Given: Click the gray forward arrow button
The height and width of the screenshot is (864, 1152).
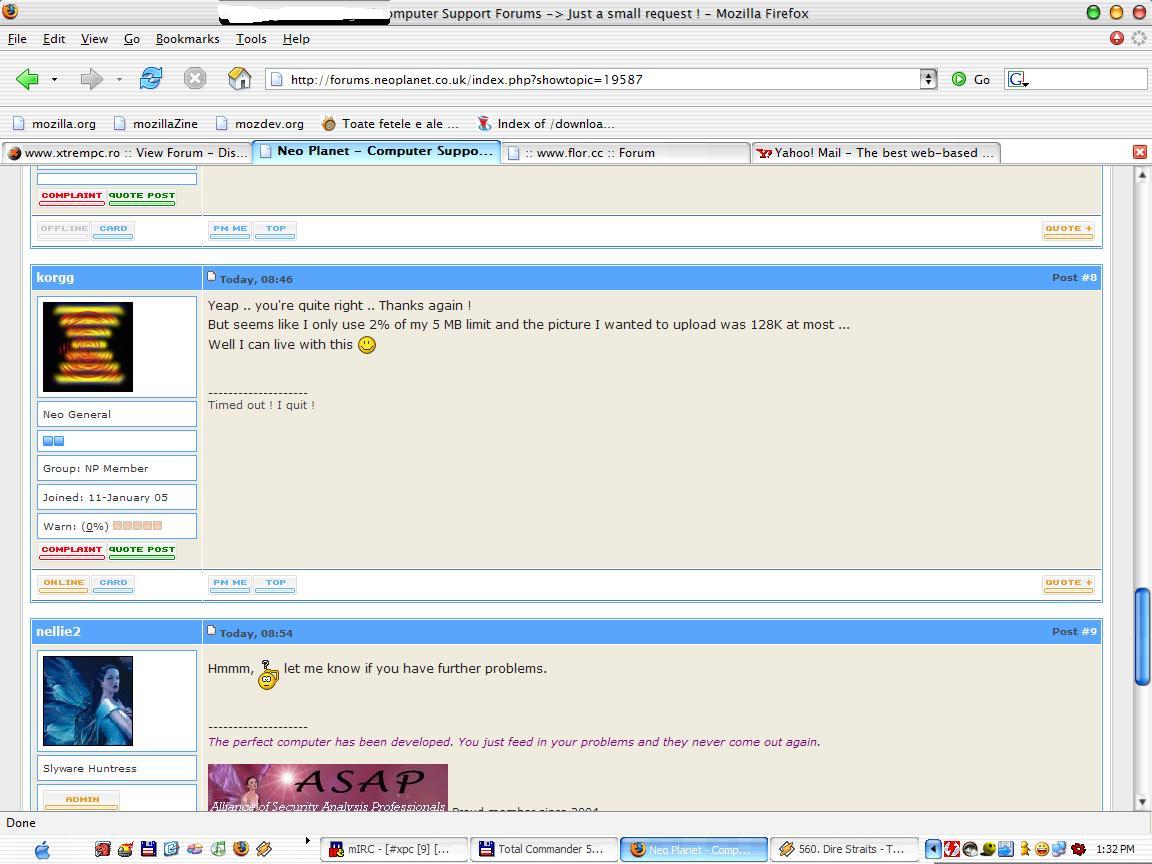Looking at the screenshot, I should [91, 79].
